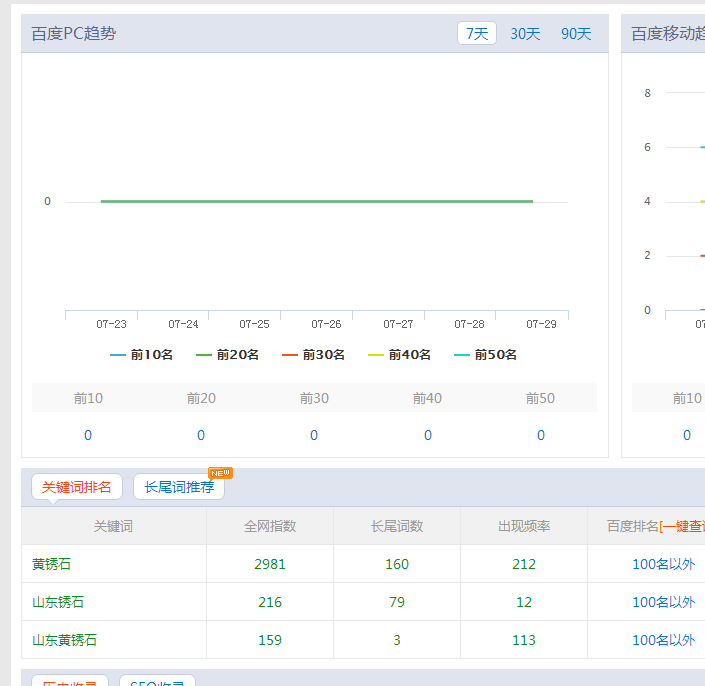Click 山东黄锈石 出现频率 value 113
705x686 pixels.
524,640
